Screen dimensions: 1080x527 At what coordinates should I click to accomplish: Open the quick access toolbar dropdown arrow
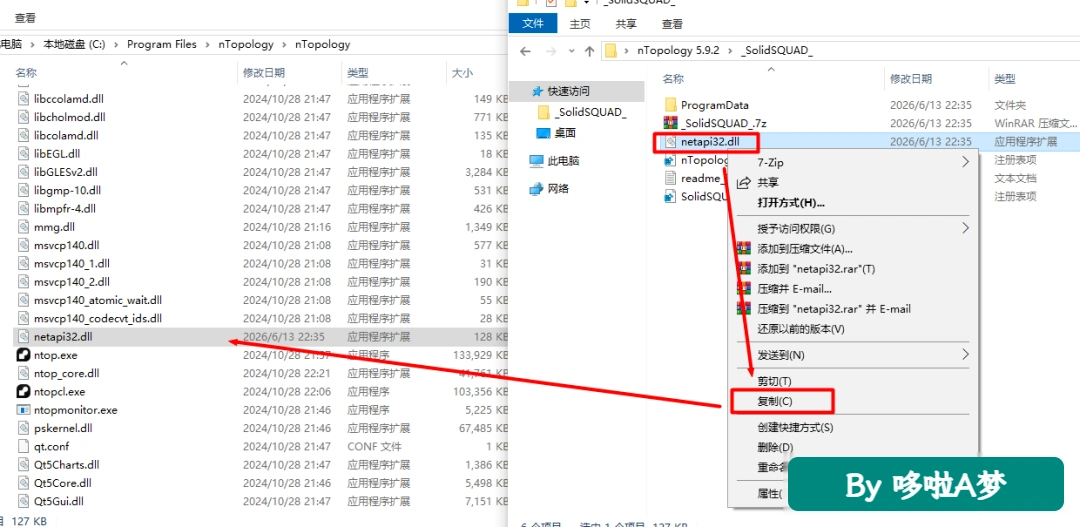586,3
